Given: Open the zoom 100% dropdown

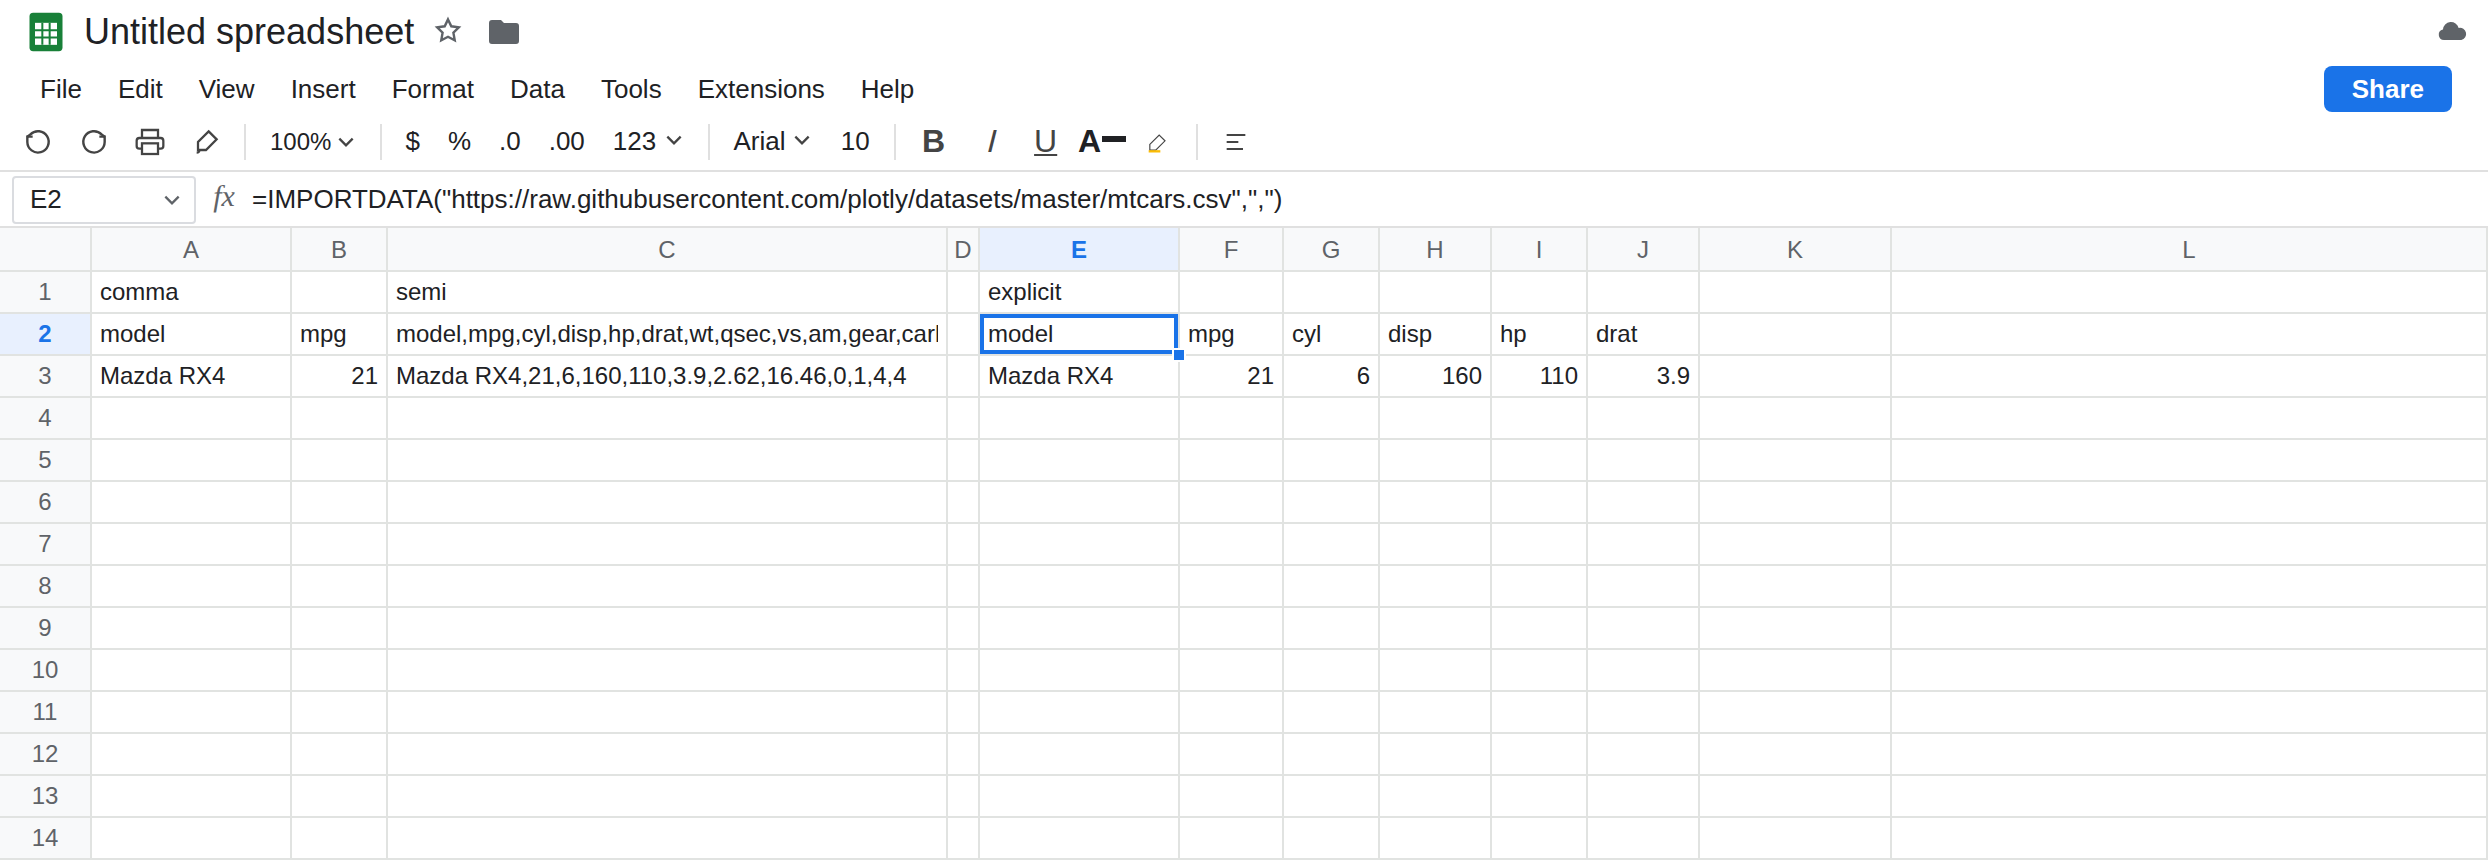Looking at the screenshot, I should (x=311, y=142).
